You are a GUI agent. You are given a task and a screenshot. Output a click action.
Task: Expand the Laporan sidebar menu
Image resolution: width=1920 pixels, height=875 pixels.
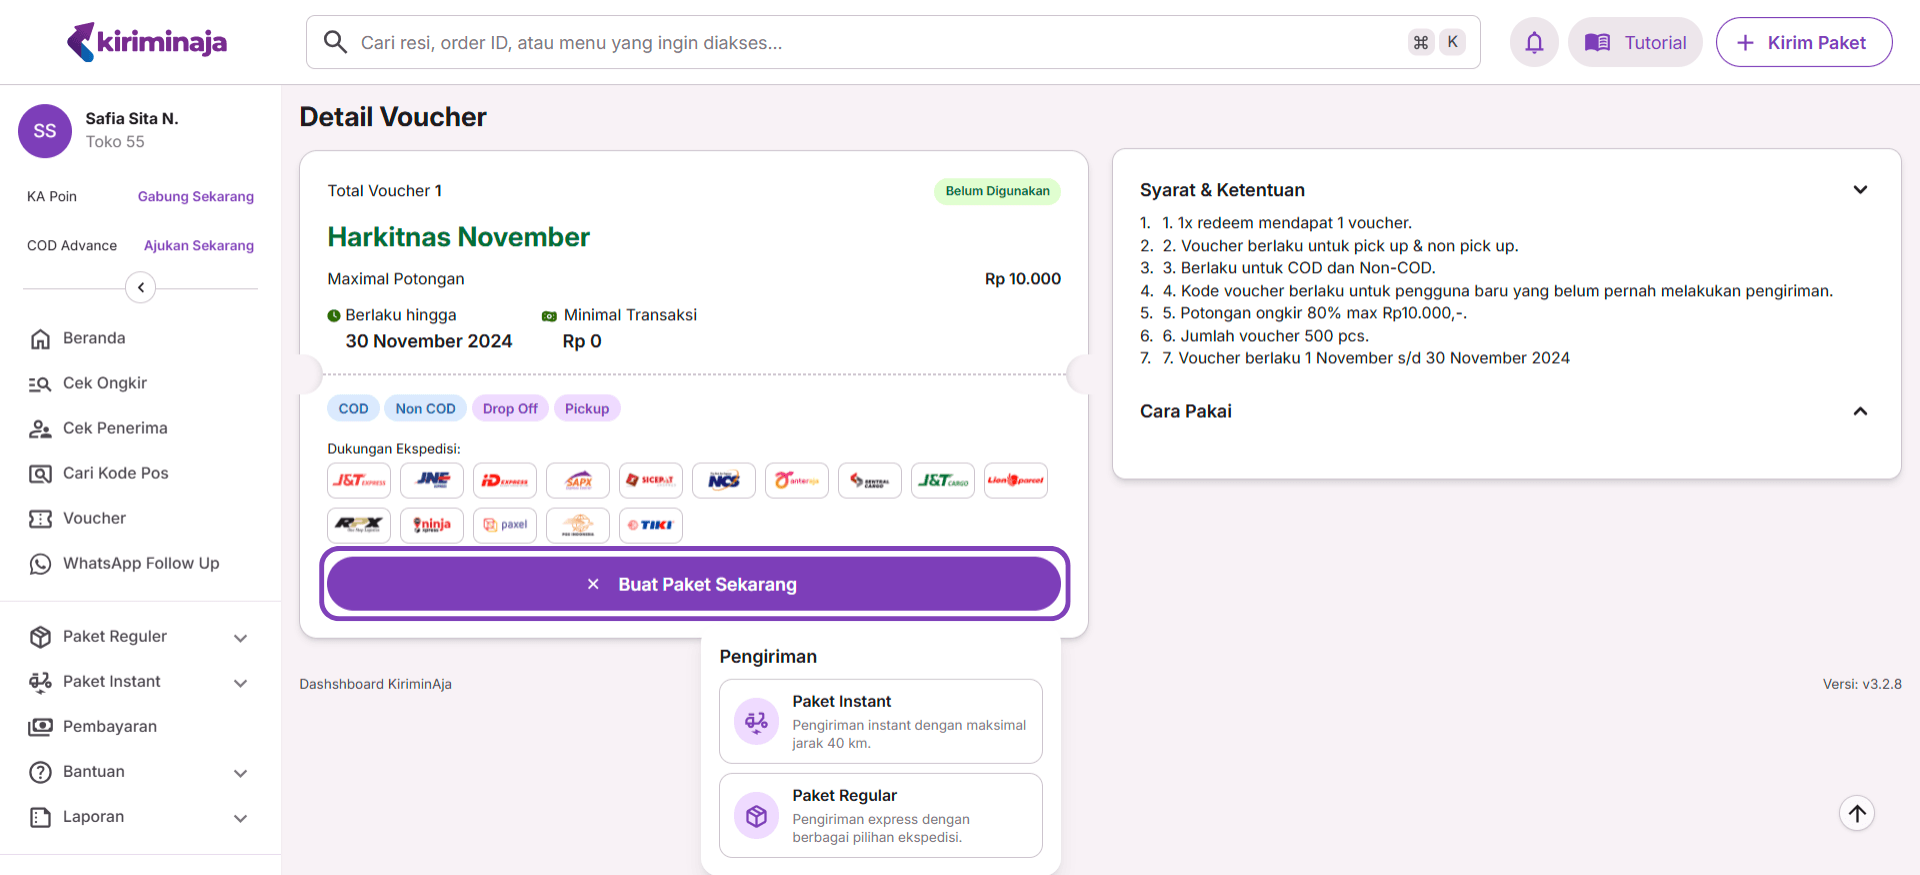(x=240, y=817)
